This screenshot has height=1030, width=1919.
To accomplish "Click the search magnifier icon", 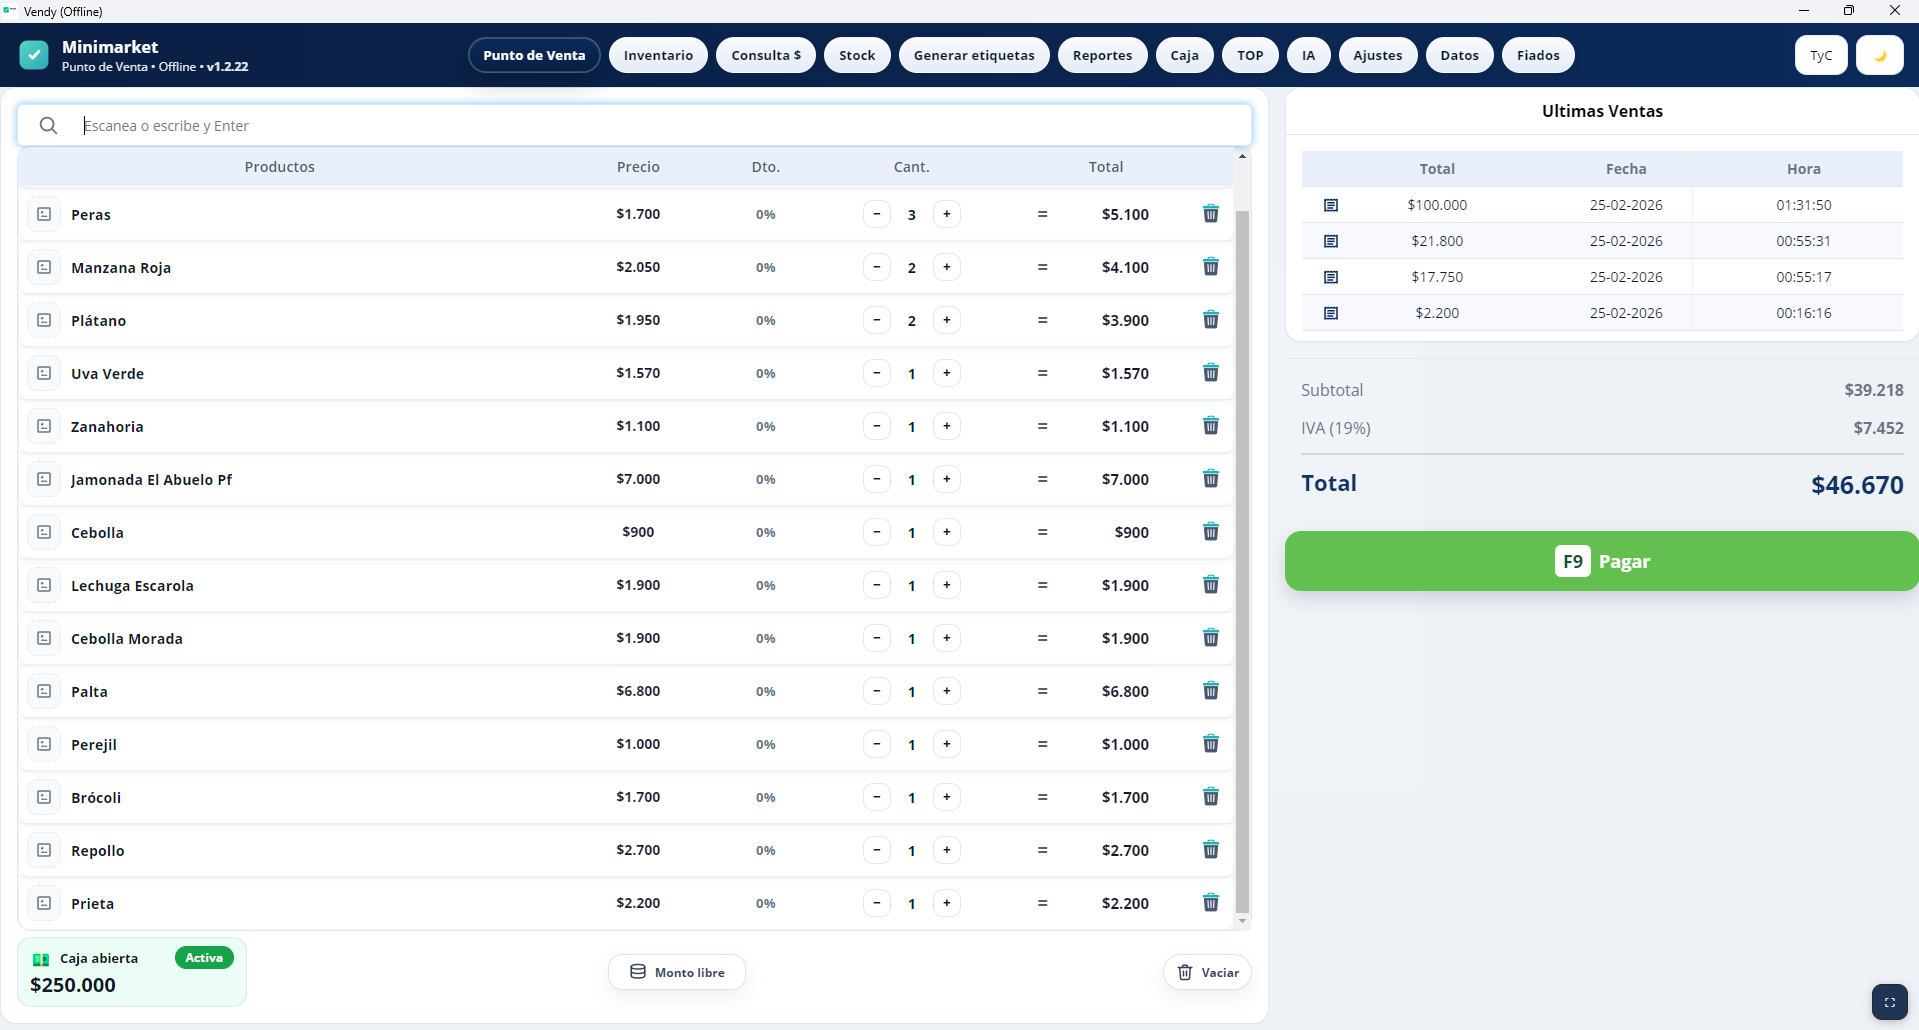I will point(48,126).
